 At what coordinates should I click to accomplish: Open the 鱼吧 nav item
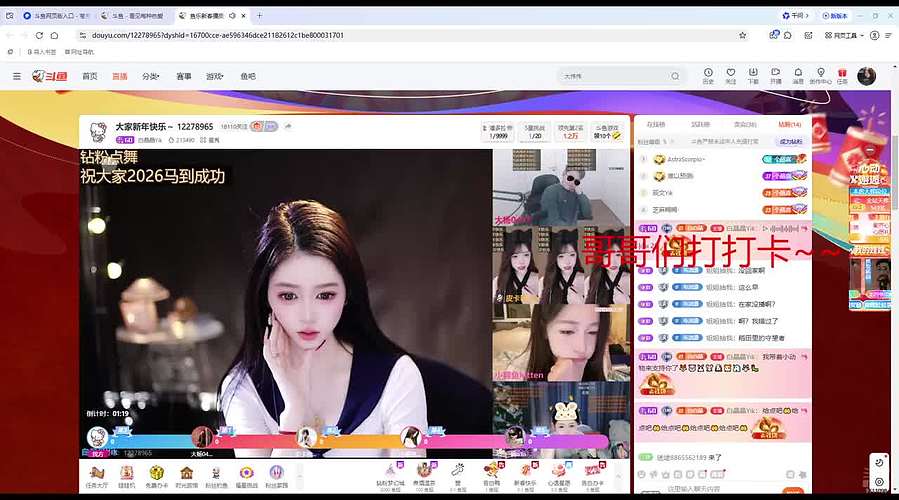pos(248,76)
